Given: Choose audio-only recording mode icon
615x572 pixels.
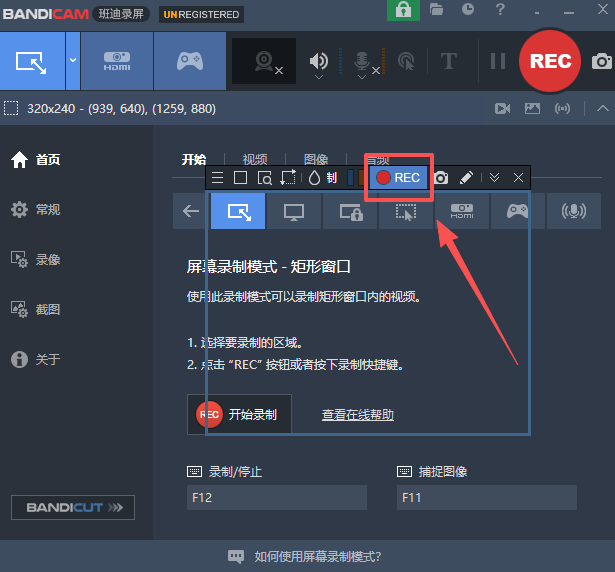Looking at the screenshot, I should coord(573,211).
